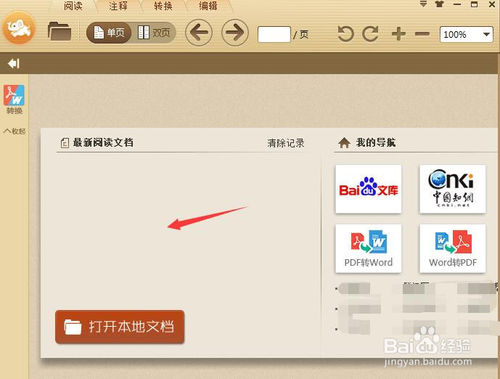500x379 pixels.
Task: Collapse the sidebar with the arrow icon
Action: (14, 63)
